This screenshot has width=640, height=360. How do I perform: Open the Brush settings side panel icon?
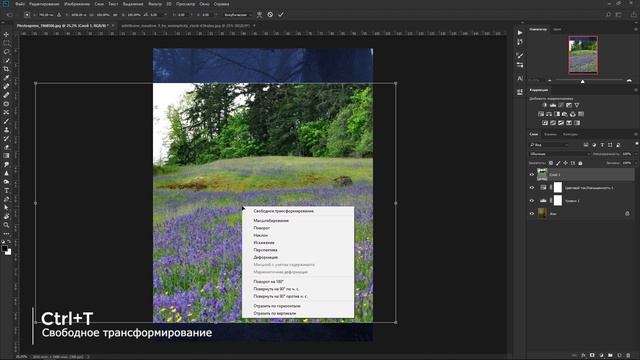(520, 55)
